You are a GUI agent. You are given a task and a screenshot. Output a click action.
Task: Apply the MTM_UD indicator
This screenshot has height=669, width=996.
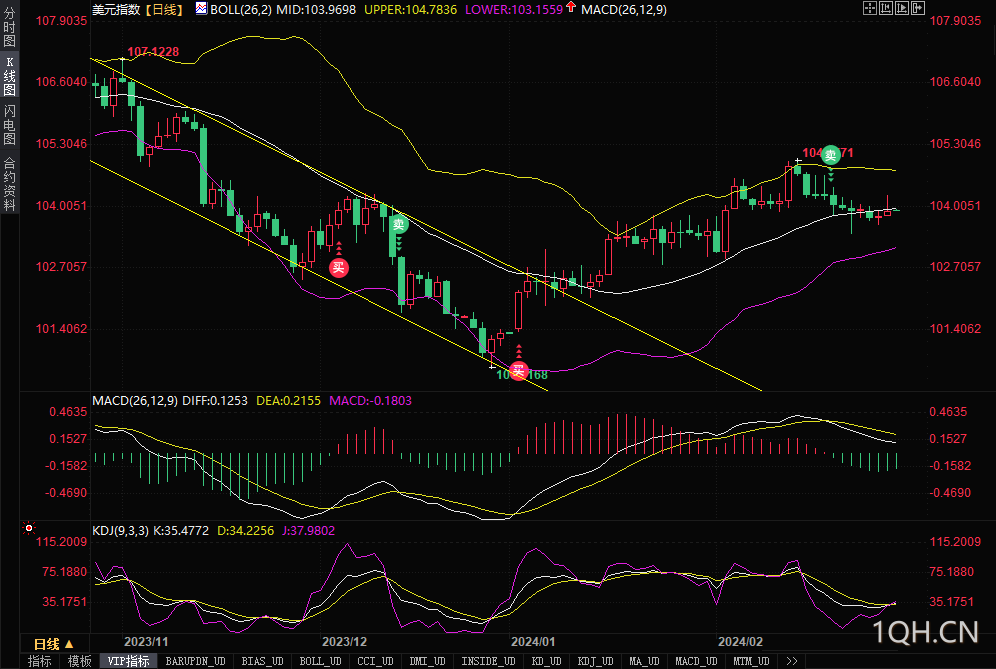(751, 661)
